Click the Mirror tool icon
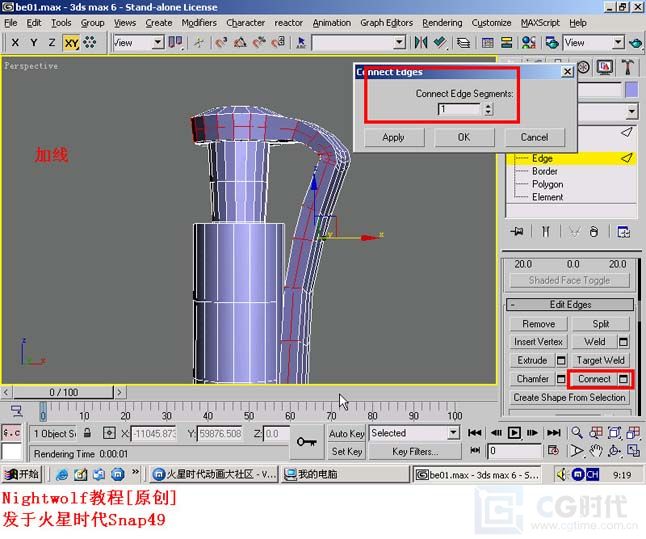The width and height of the screenshot is (646, 539). tap(421, 42)
